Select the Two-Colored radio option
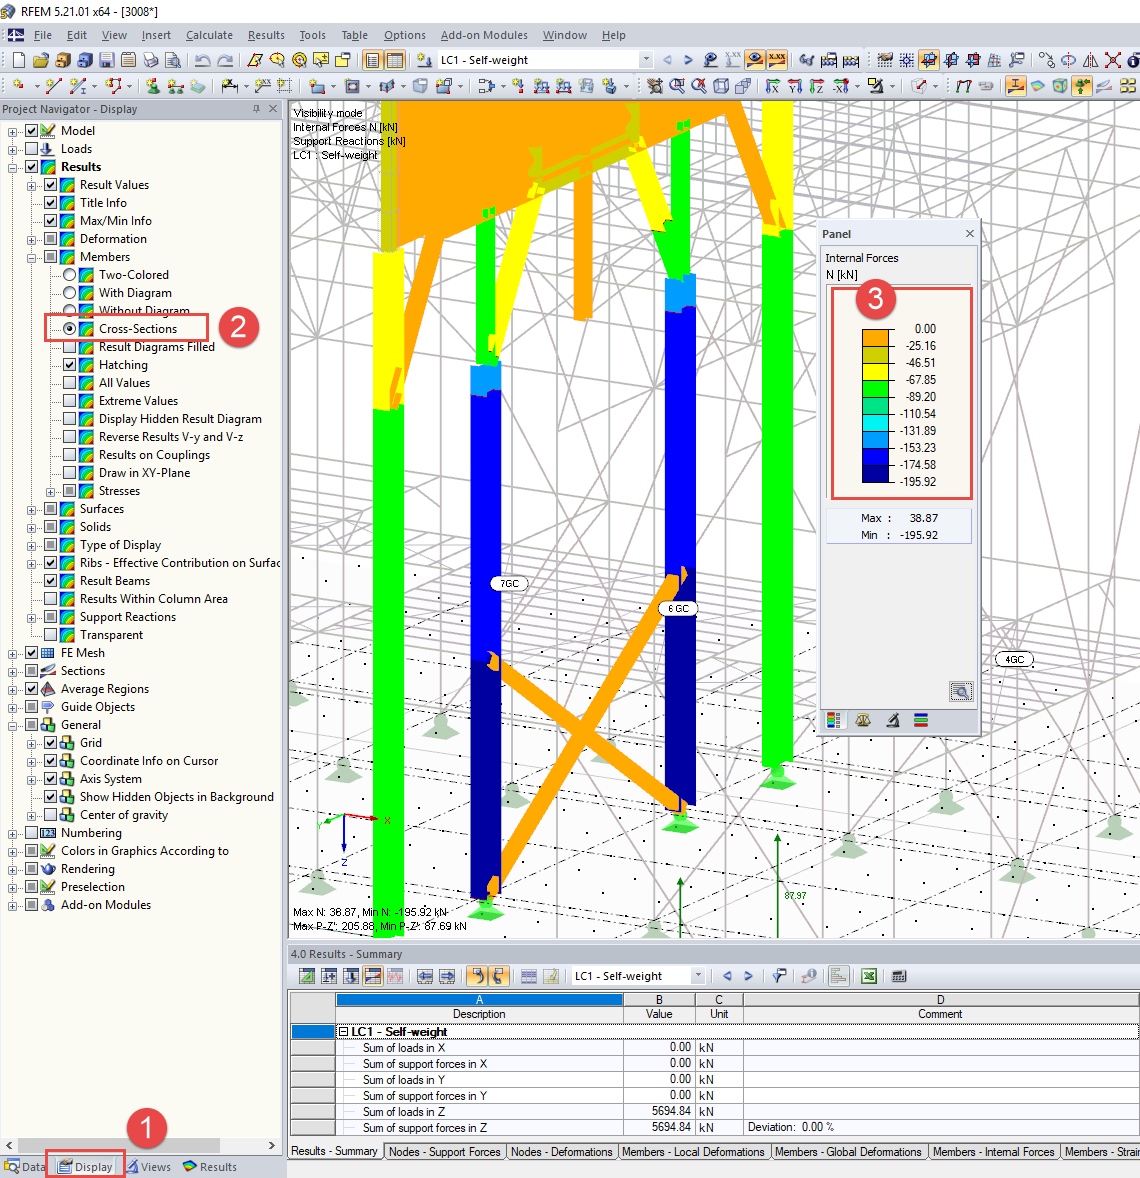 pyautogui.click(x=70, y=275)
